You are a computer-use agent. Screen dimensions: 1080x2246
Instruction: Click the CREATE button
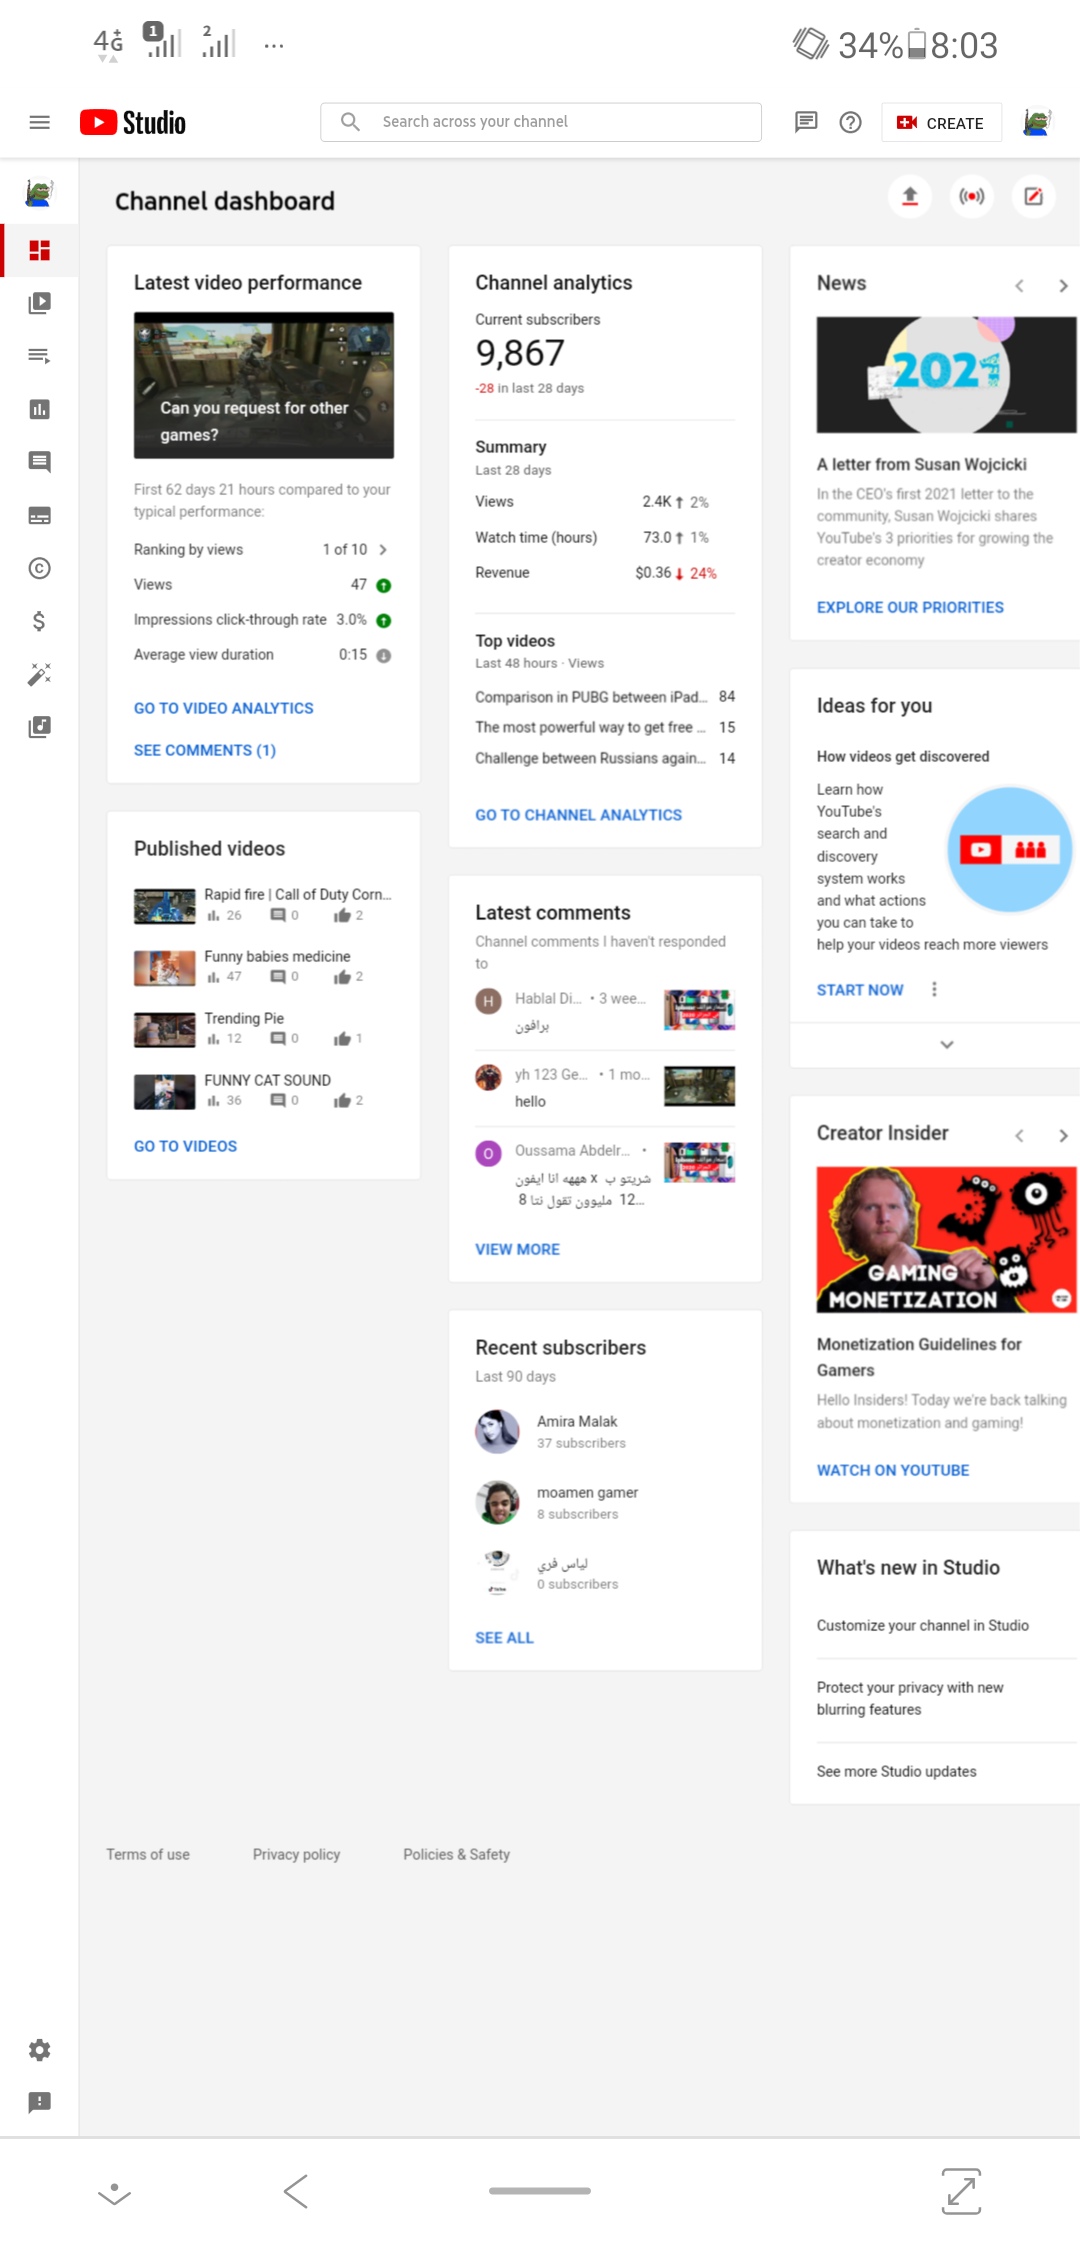click(x=941, y=123)
